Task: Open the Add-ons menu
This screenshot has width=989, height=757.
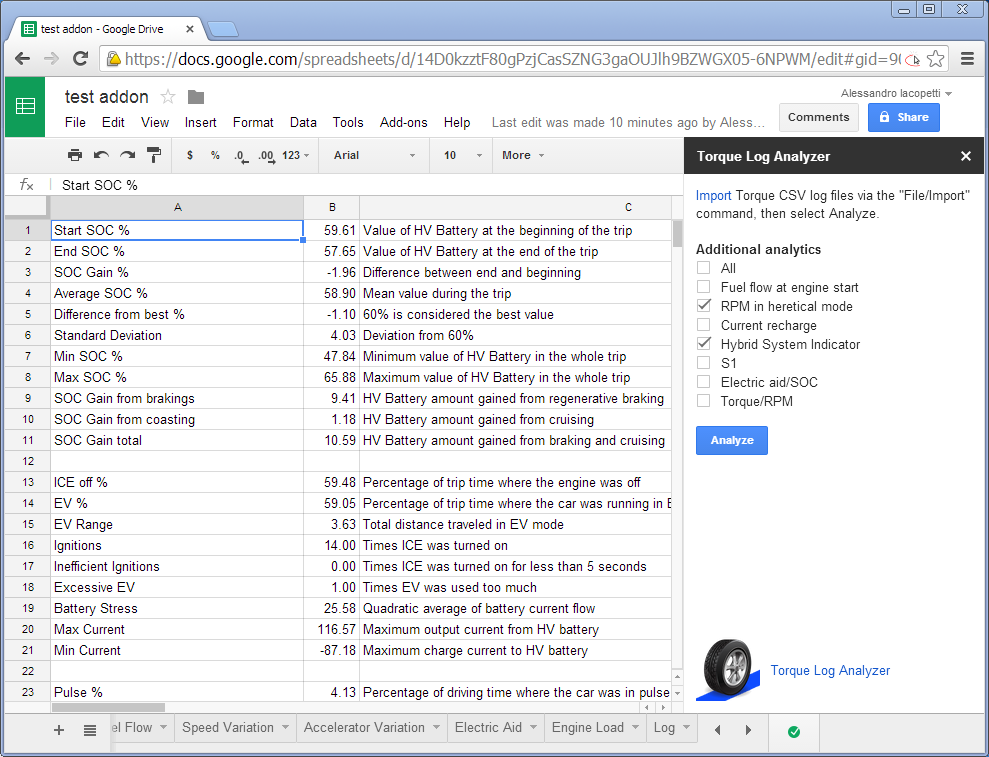Action: (x=404, y=122)
